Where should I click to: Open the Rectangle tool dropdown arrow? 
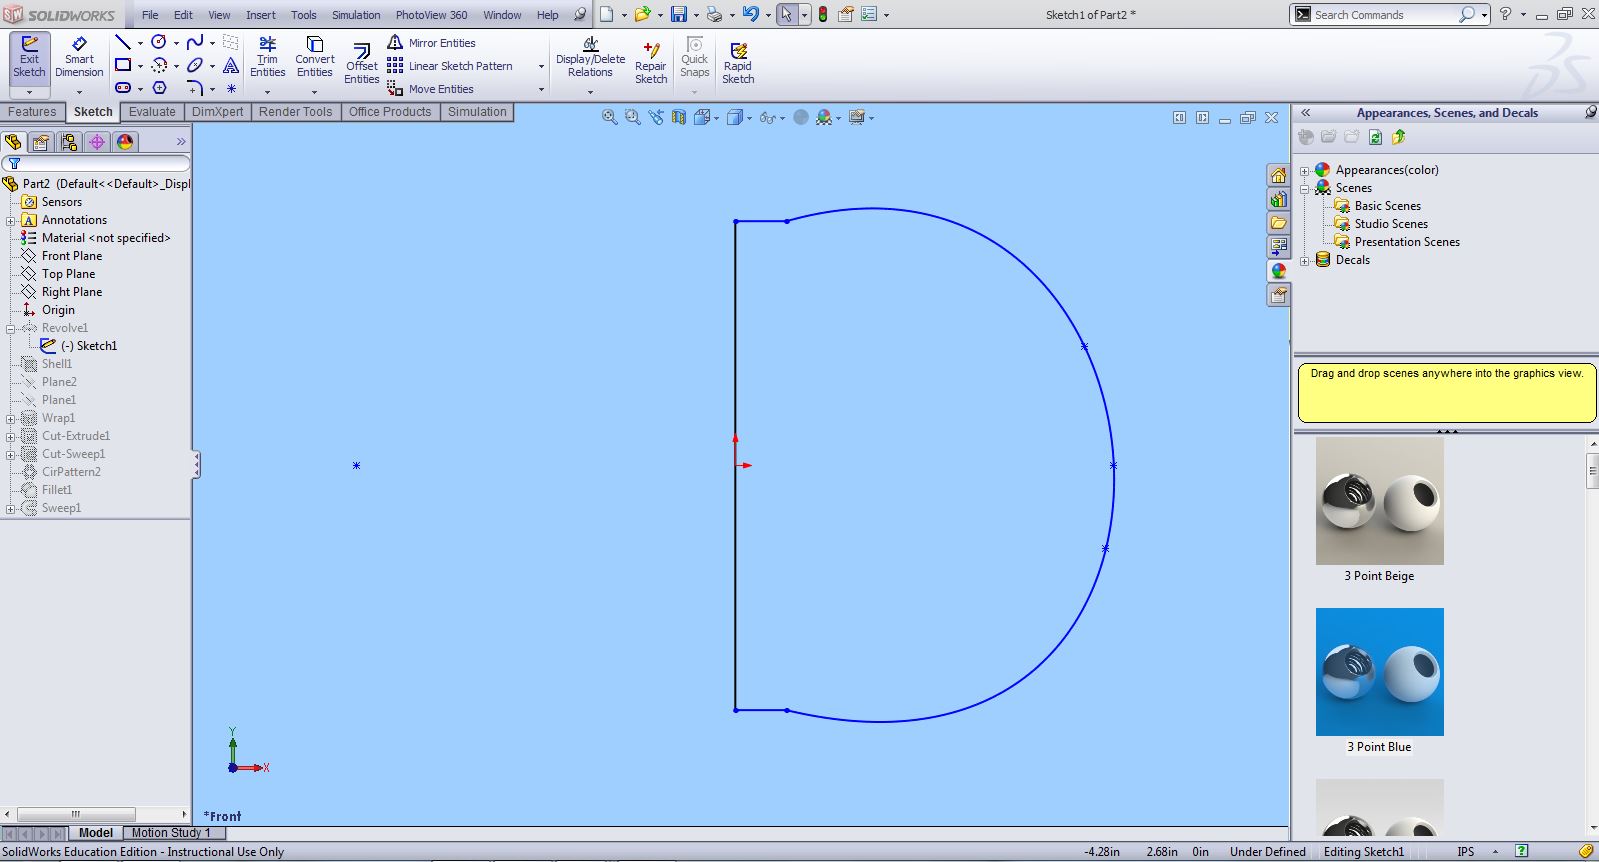coord(139,66)
